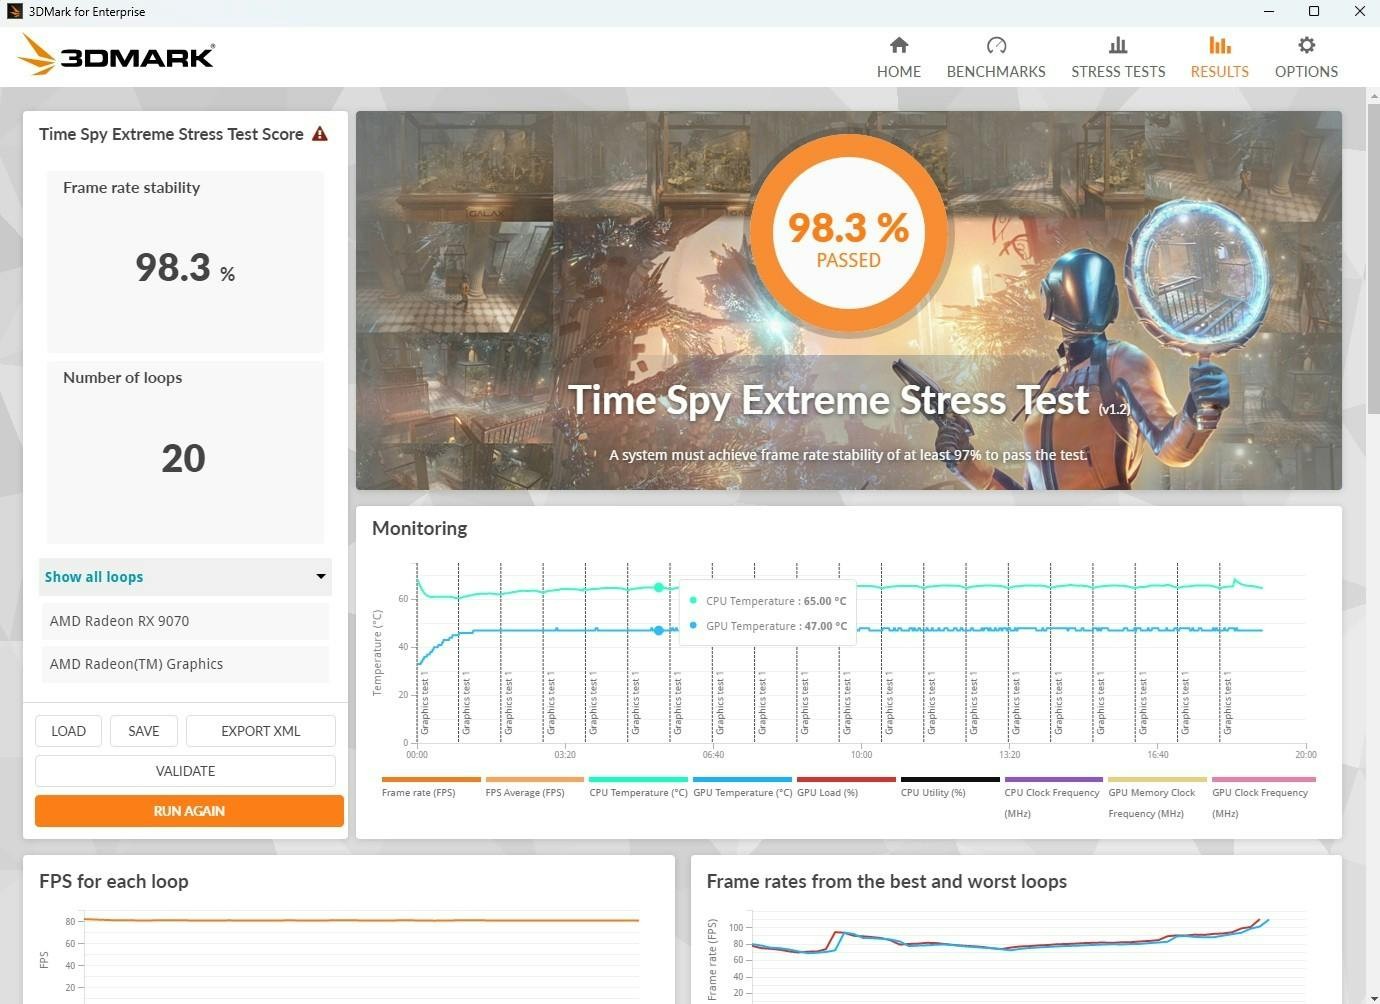Go to the Home page icon
1380x1004 pixels.
pos(899,45)
